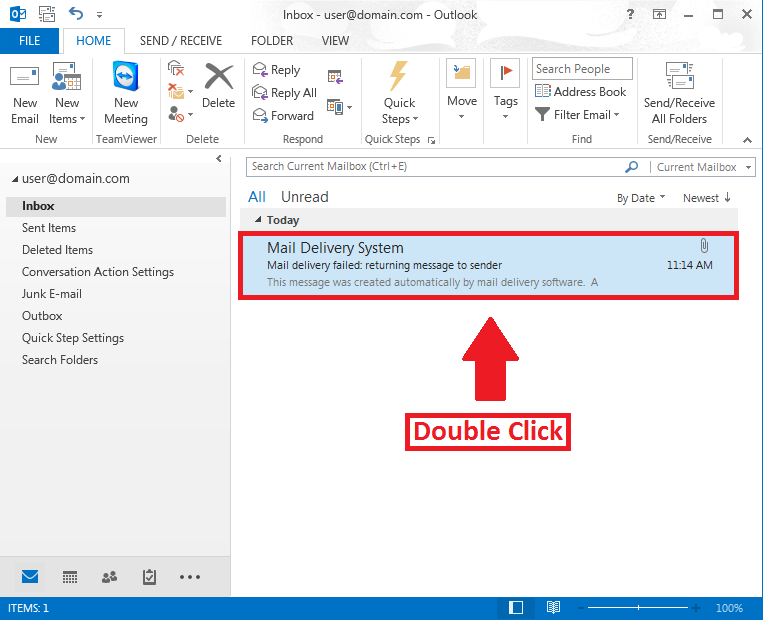Image resolution: width=763 pixels, height=620 pixels.
Task: Click Send/Receive All Folders
Action: coord(679,93)
